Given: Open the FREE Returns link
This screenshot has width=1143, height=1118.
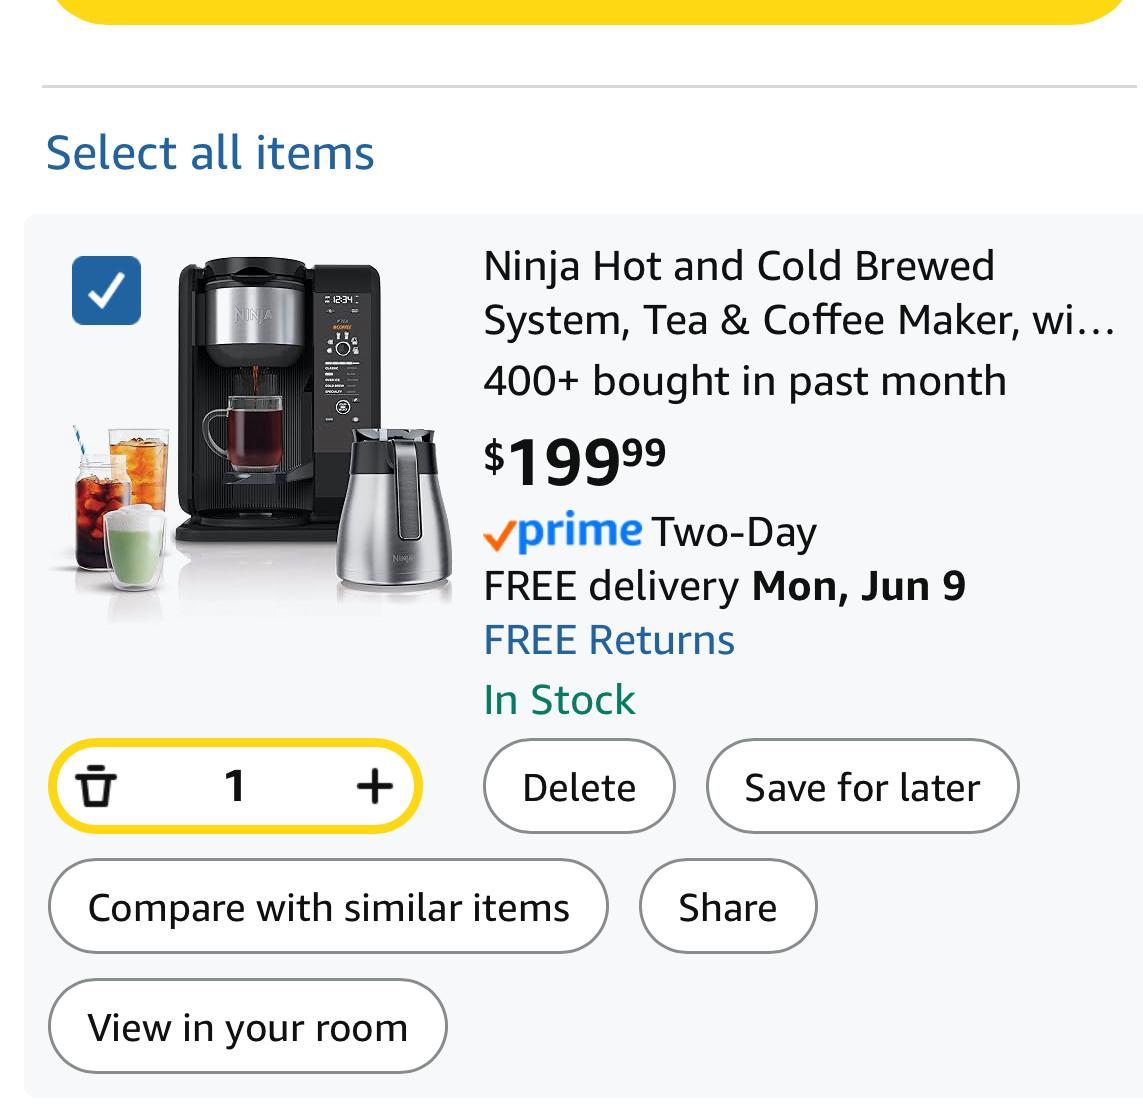Looking at the screenshot, I should (x=609, y=640).
